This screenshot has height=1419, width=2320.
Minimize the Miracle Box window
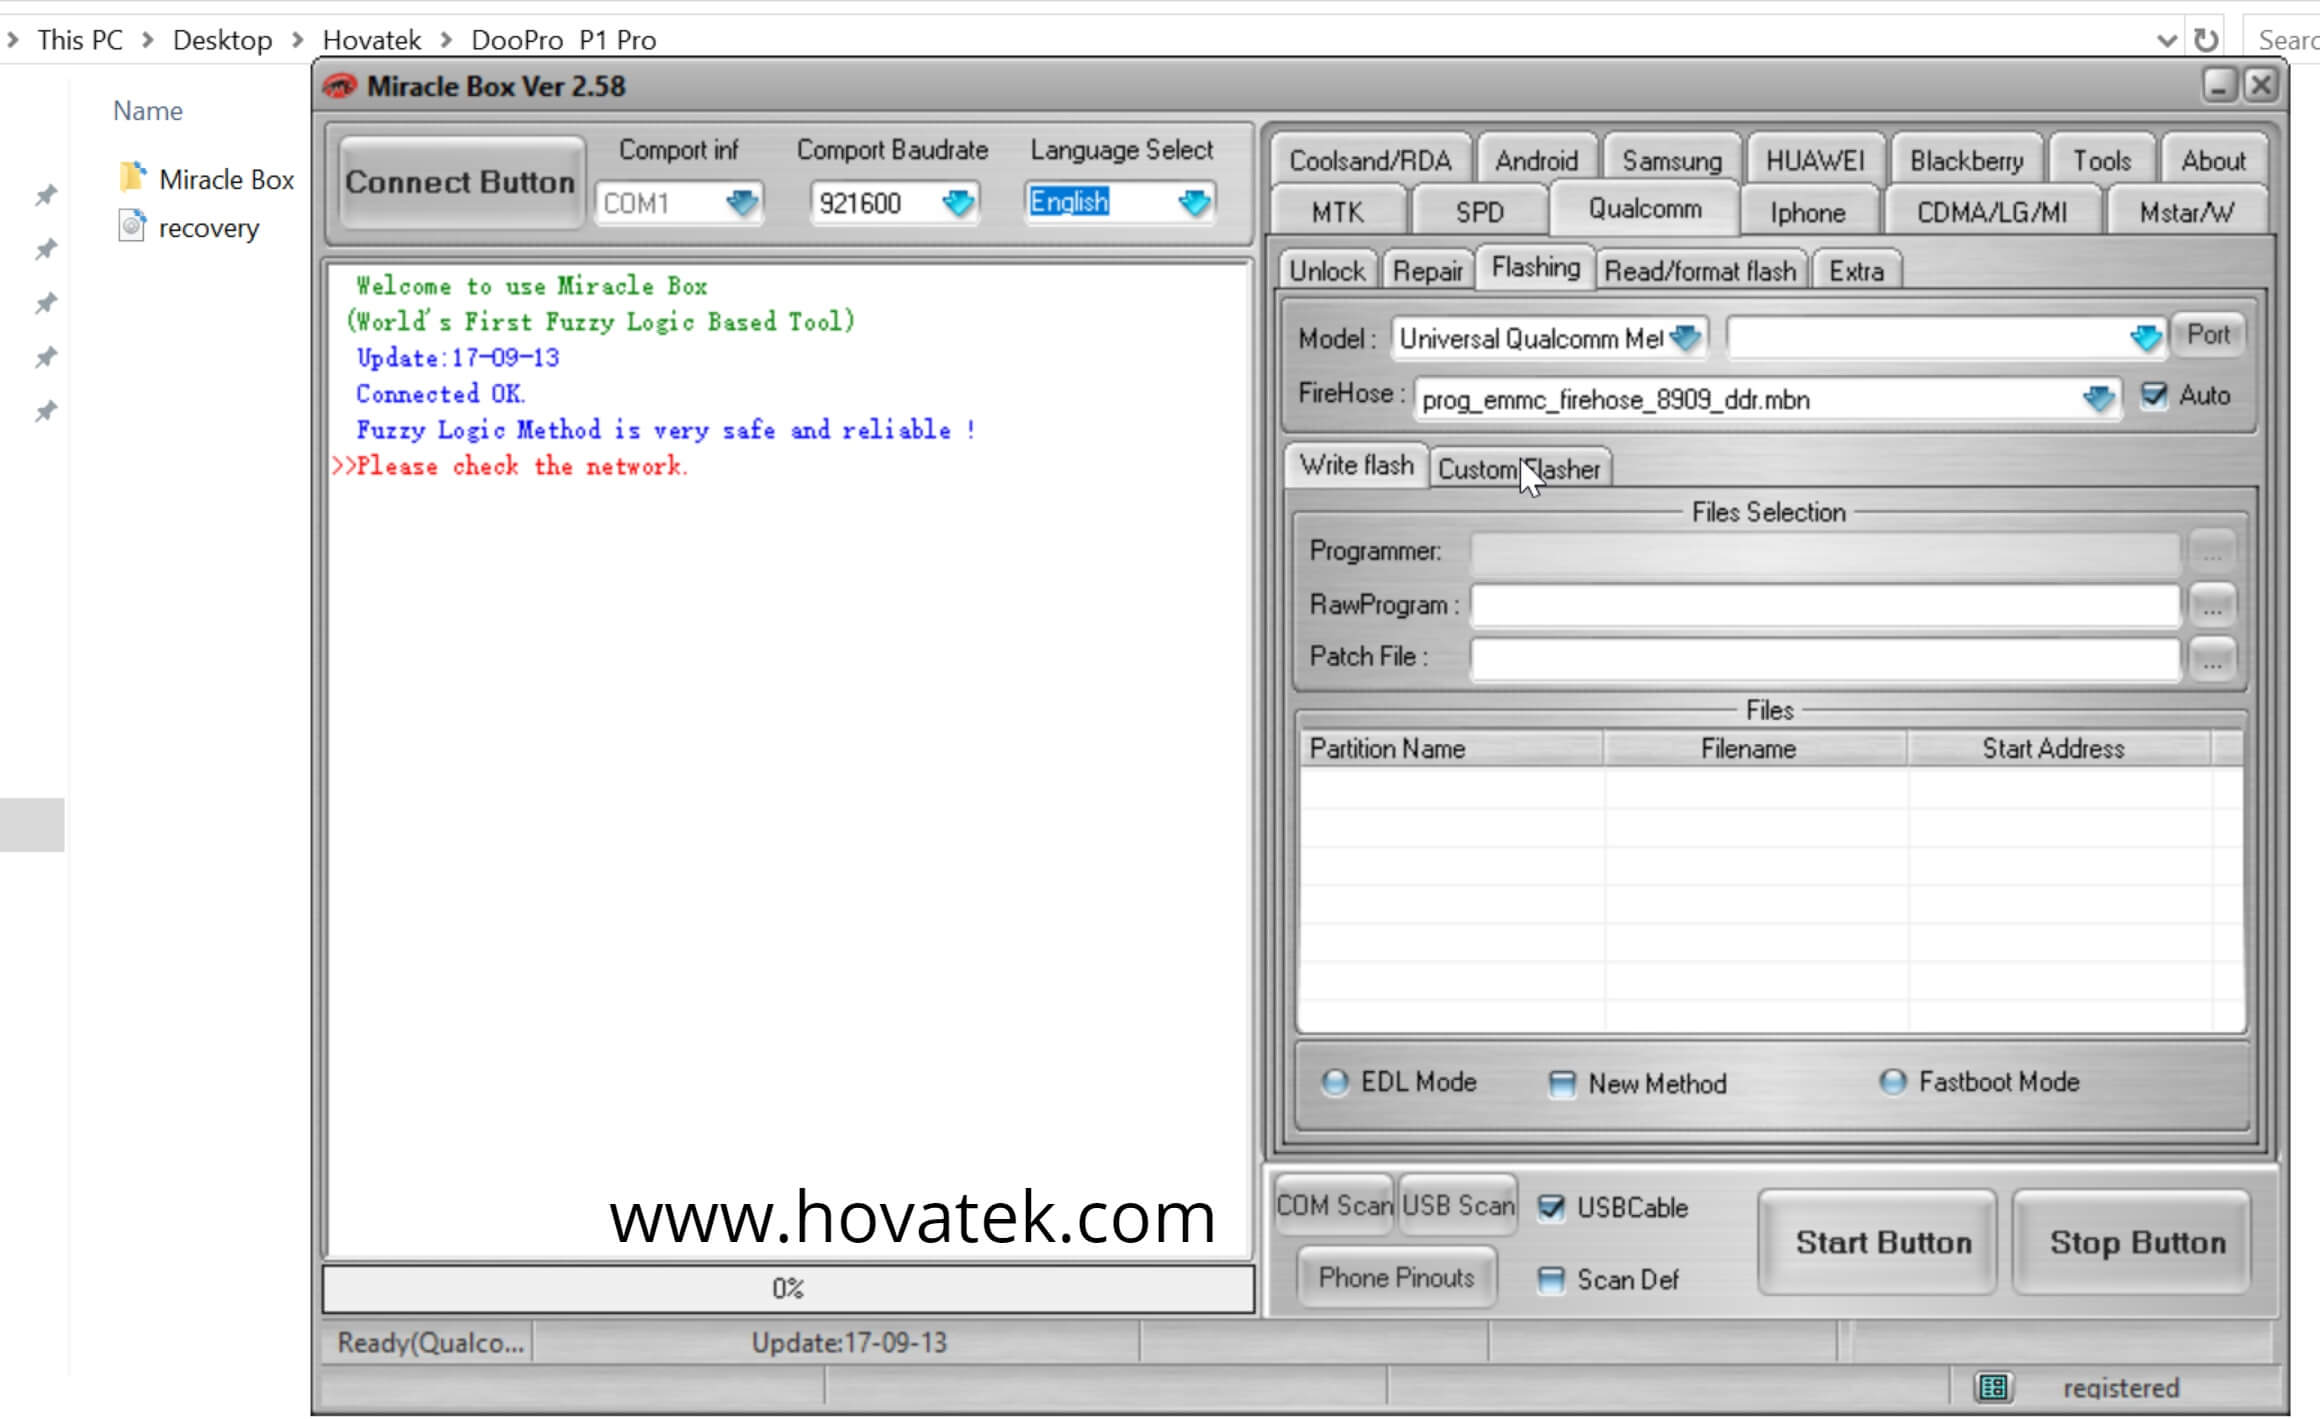[2219, 86]
